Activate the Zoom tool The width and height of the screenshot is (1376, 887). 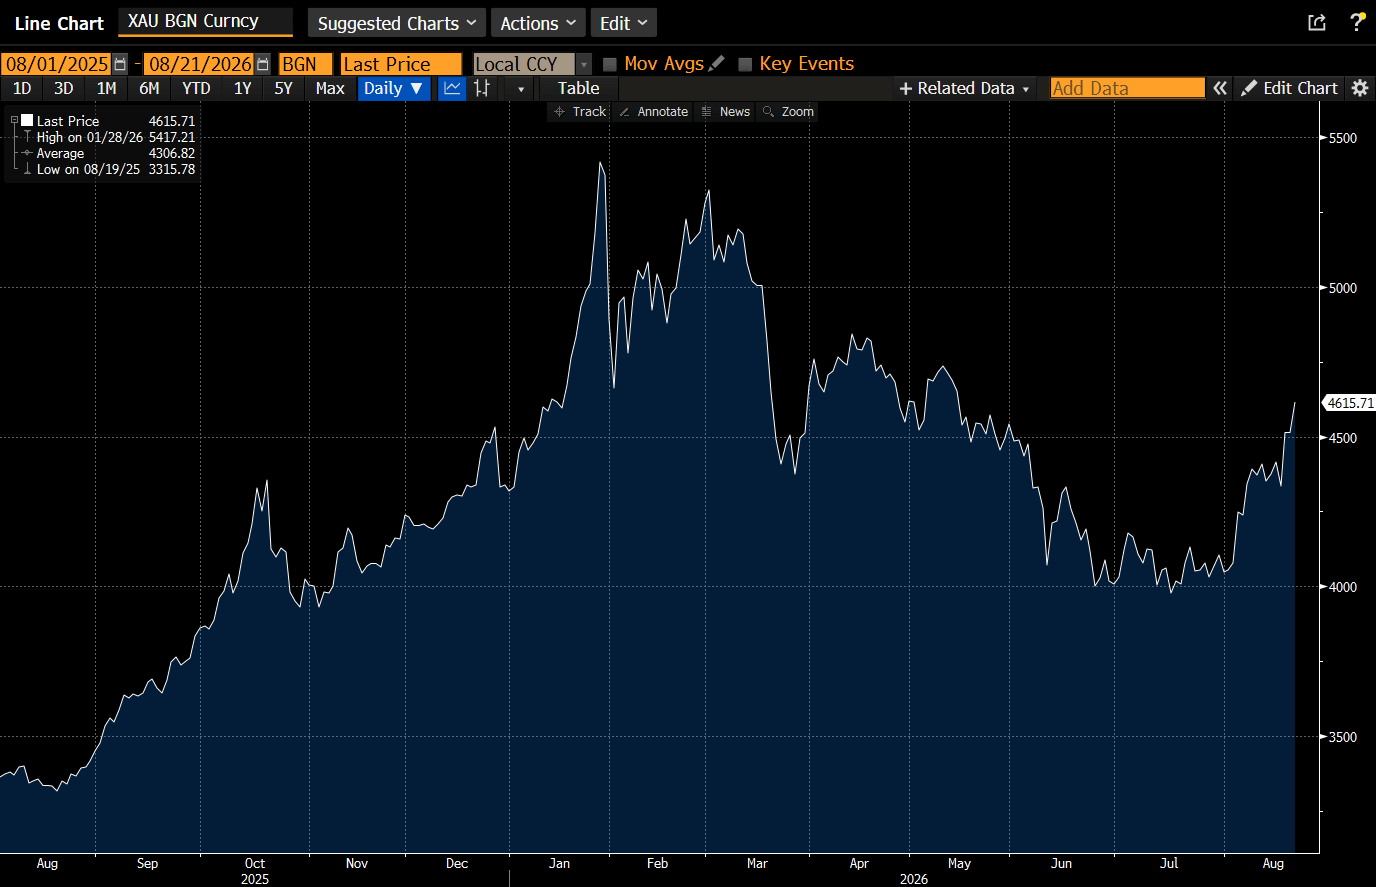(788, 112)
